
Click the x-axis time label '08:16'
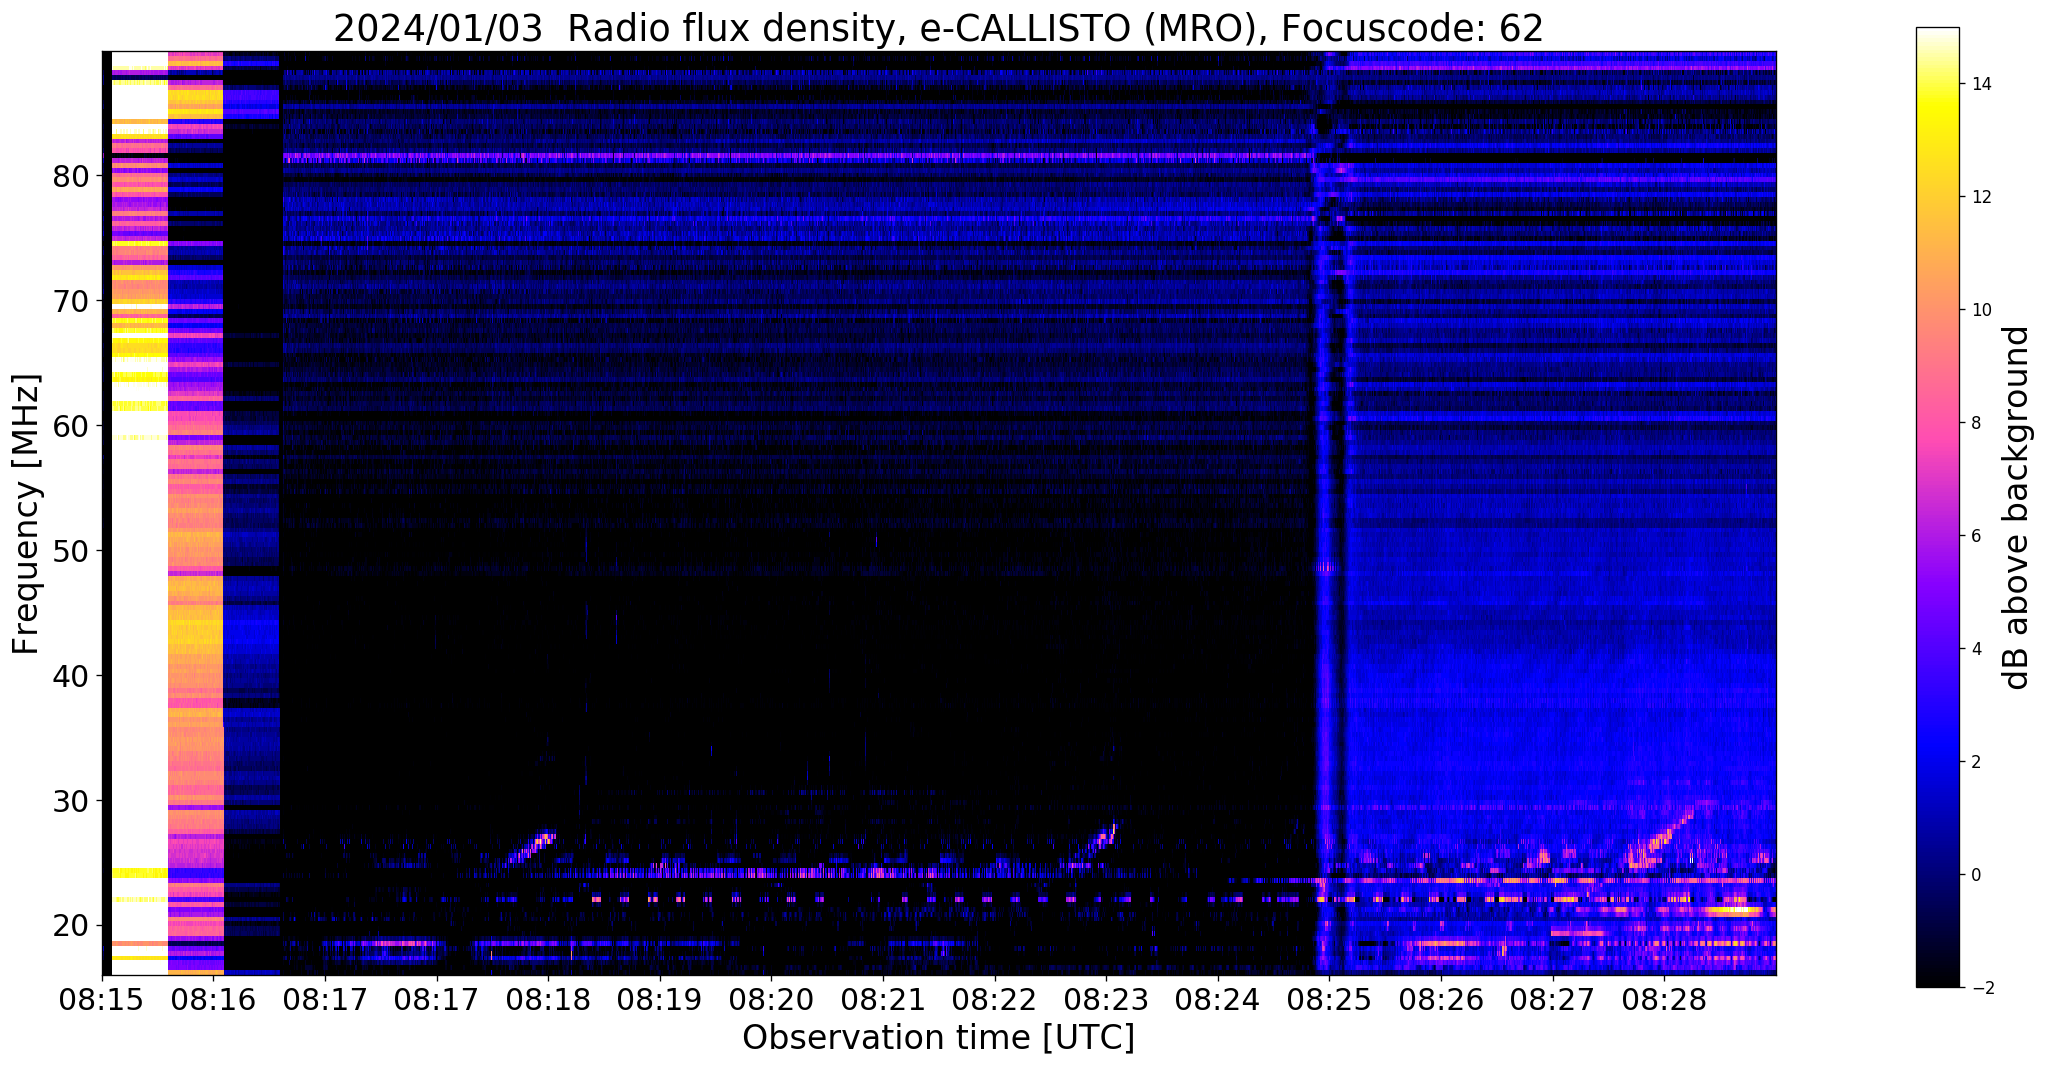pyautogui.click(x=214, y=1000)
